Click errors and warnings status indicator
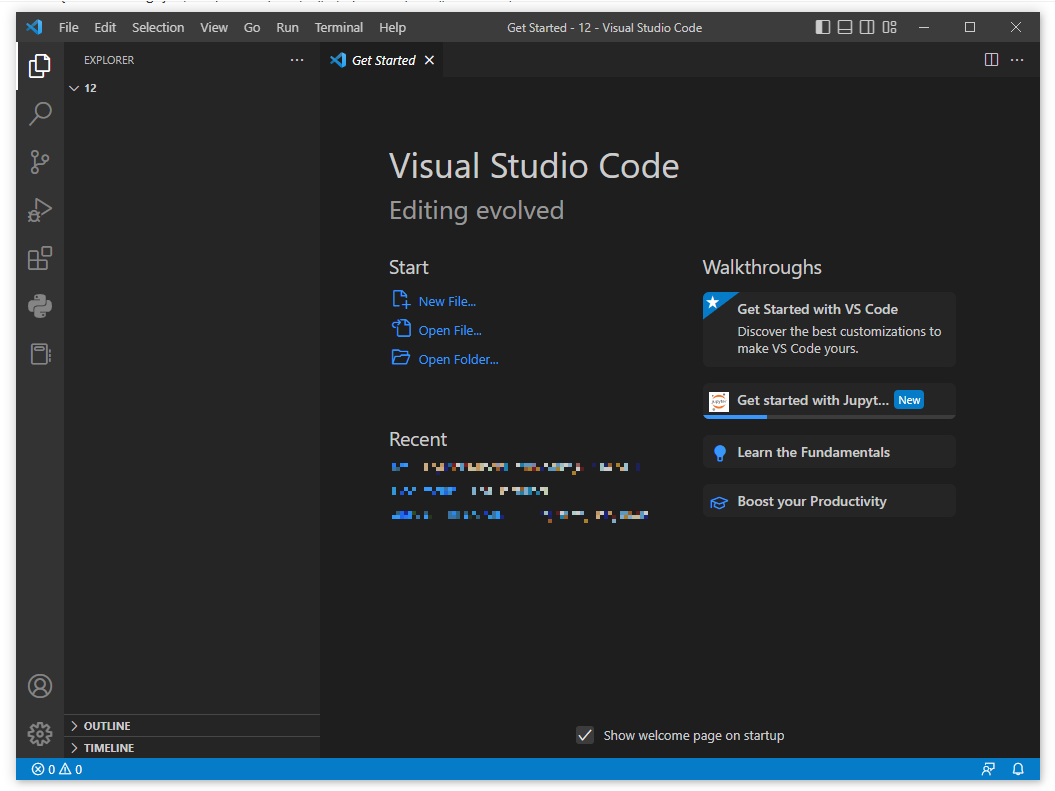This screenshot has height=791, width=1055. pos(57,769)
